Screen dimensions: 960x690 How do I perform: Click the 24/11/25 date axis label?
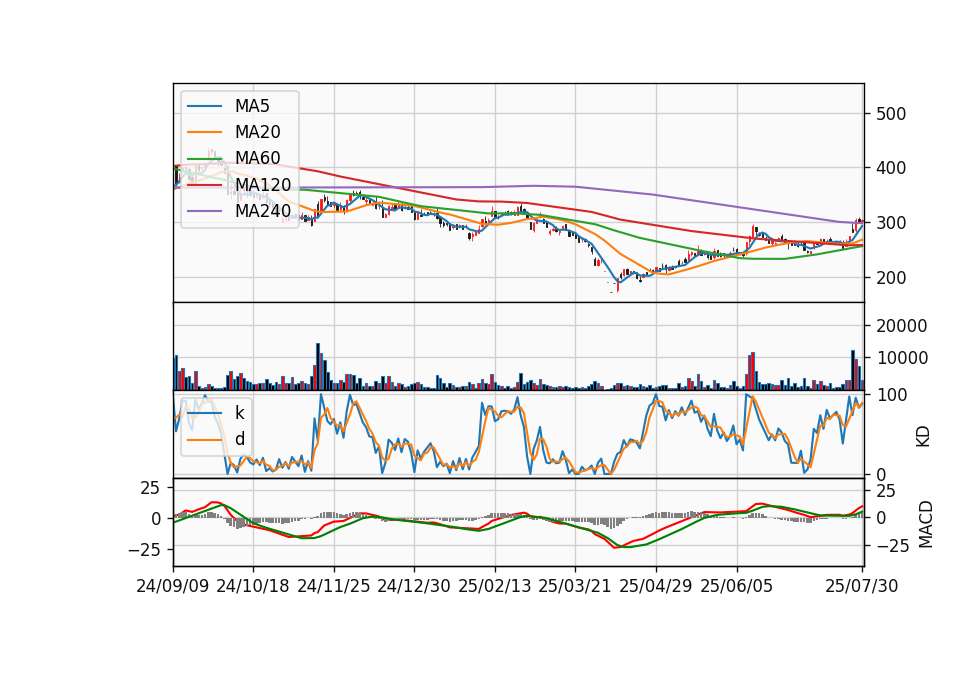click(x=334, y=586)
